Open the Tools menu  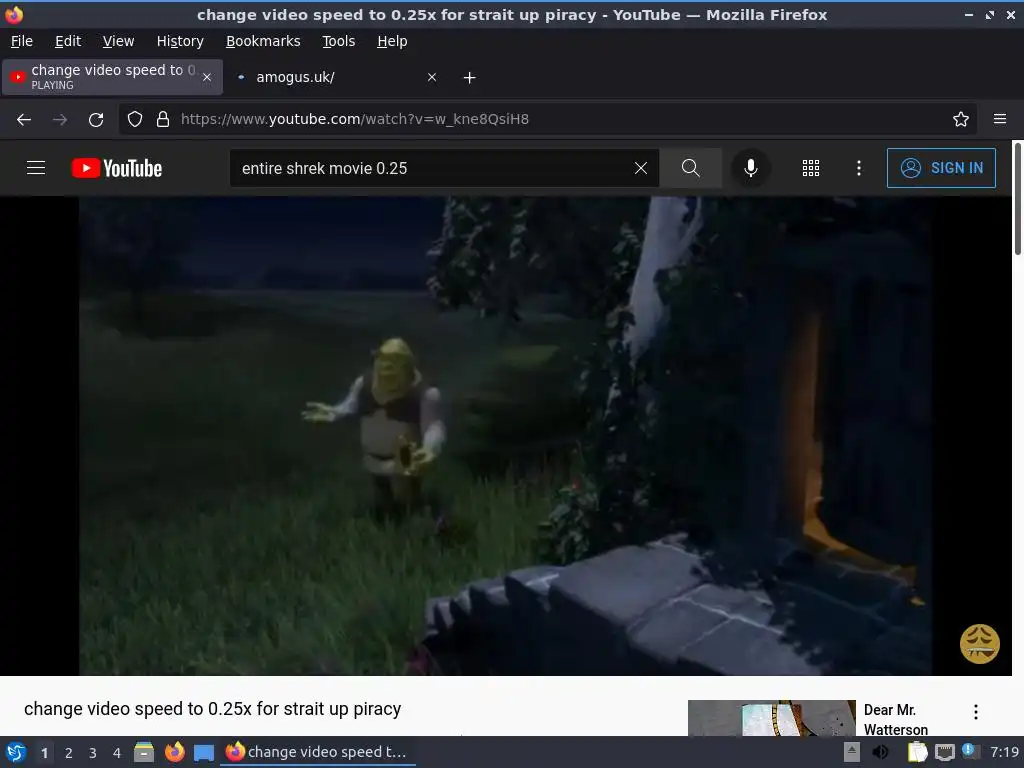338,41
